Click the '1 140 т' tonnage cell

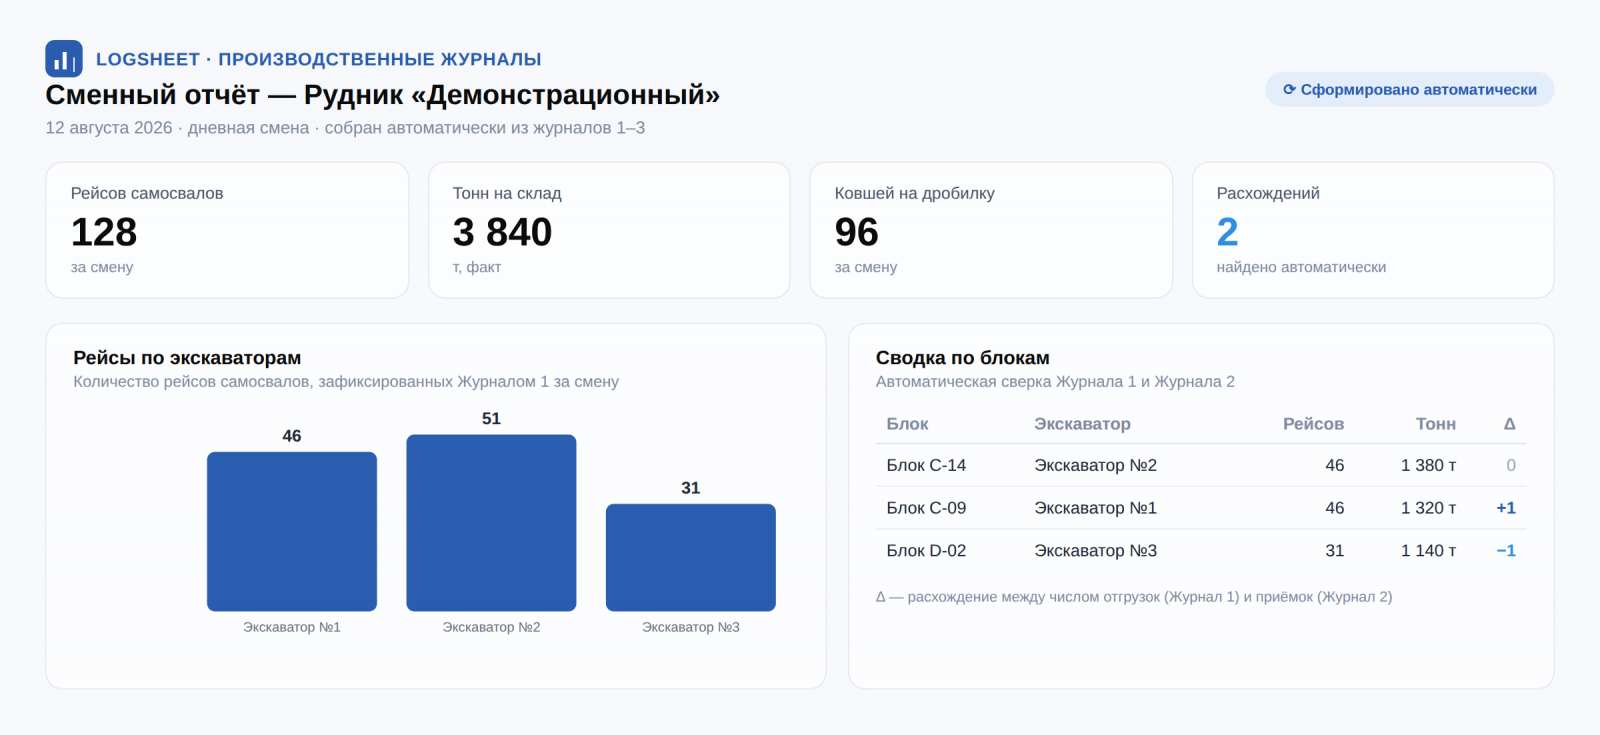1429,551
